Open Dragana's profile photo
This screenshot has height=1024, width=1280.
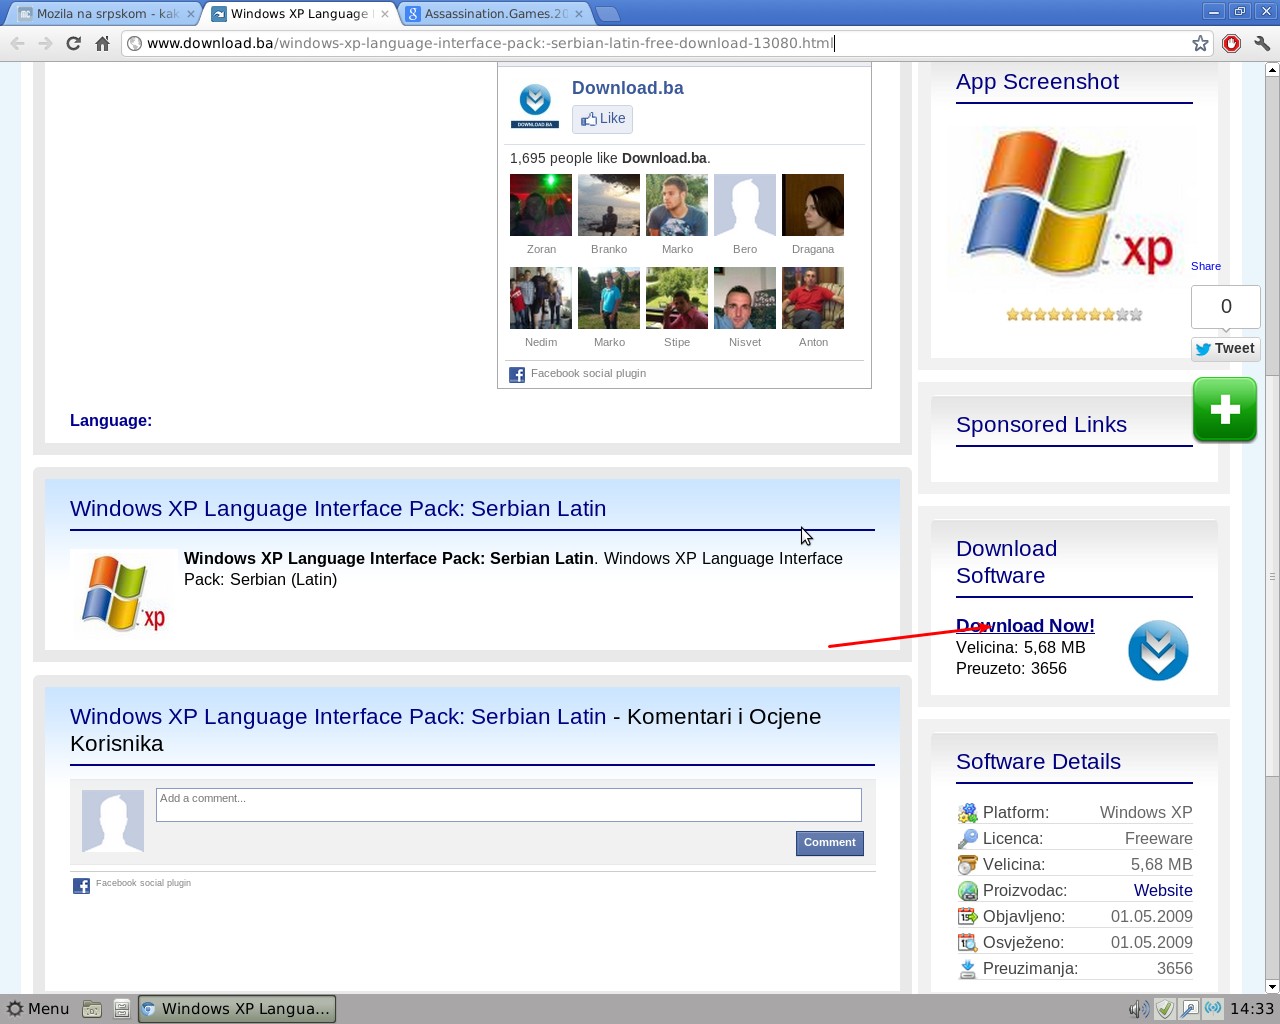pos(813,205)
